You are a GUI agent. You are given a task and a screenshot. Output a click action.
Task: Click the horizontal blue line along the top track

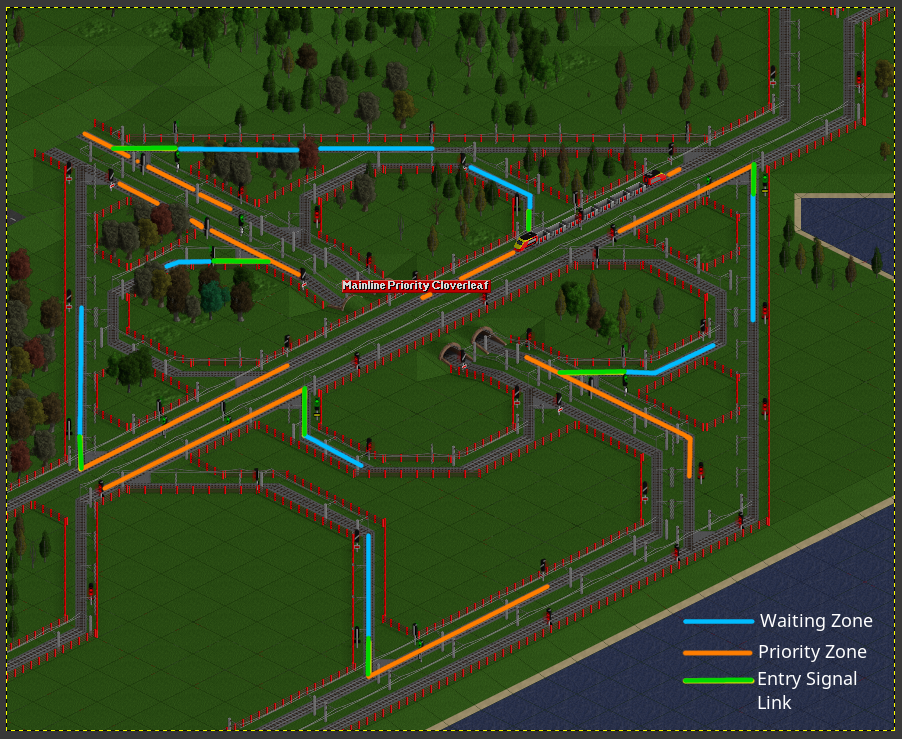[375, 148]
